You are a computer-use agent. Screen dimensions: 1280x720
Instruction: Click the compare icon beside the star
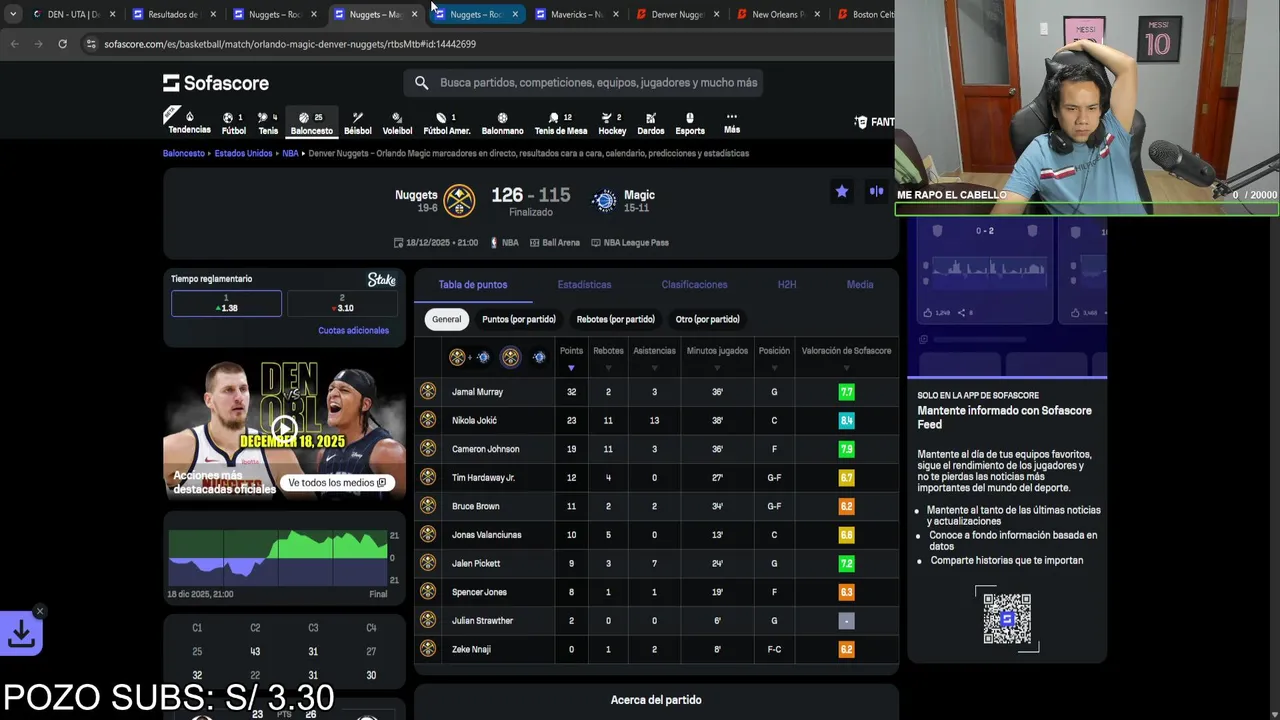coord(876,191)
